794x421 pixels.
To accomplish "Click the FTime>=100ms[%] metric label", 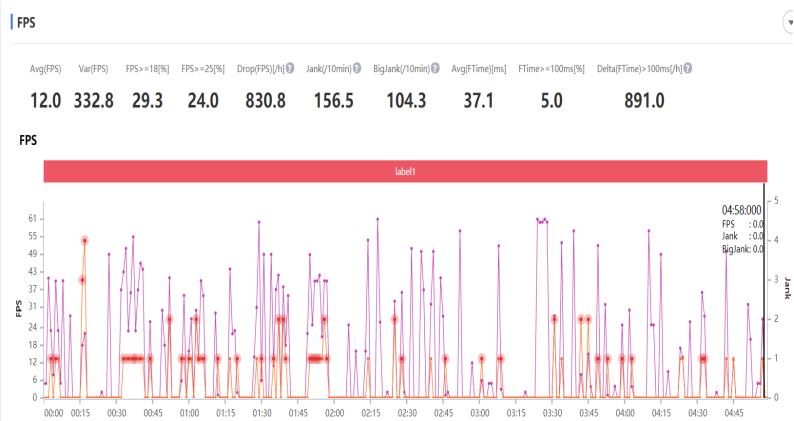I will point(551,69).
